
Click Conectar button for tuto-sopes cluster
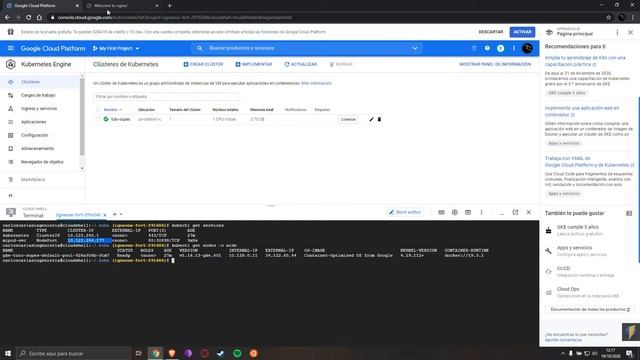tap(348, 119)
